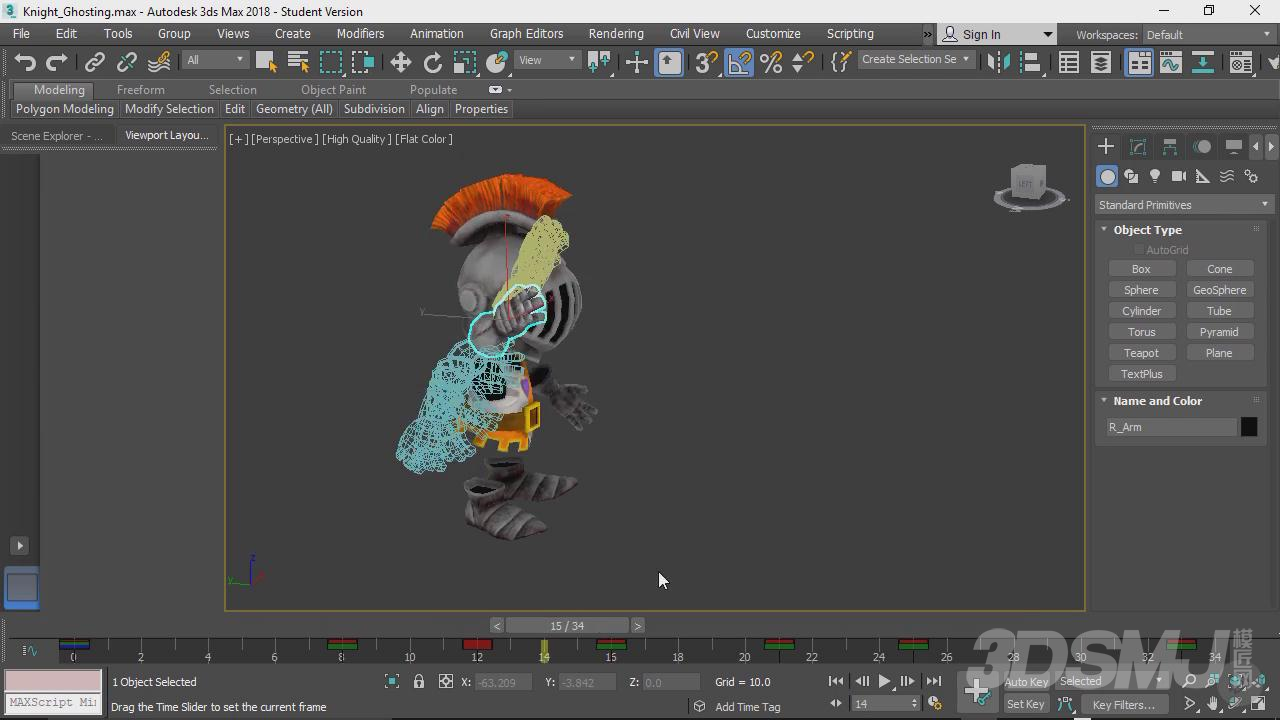Viewport: 1280px width, 720px height.
Task: Create a Sphere primitive
Action: point(1141,290)
